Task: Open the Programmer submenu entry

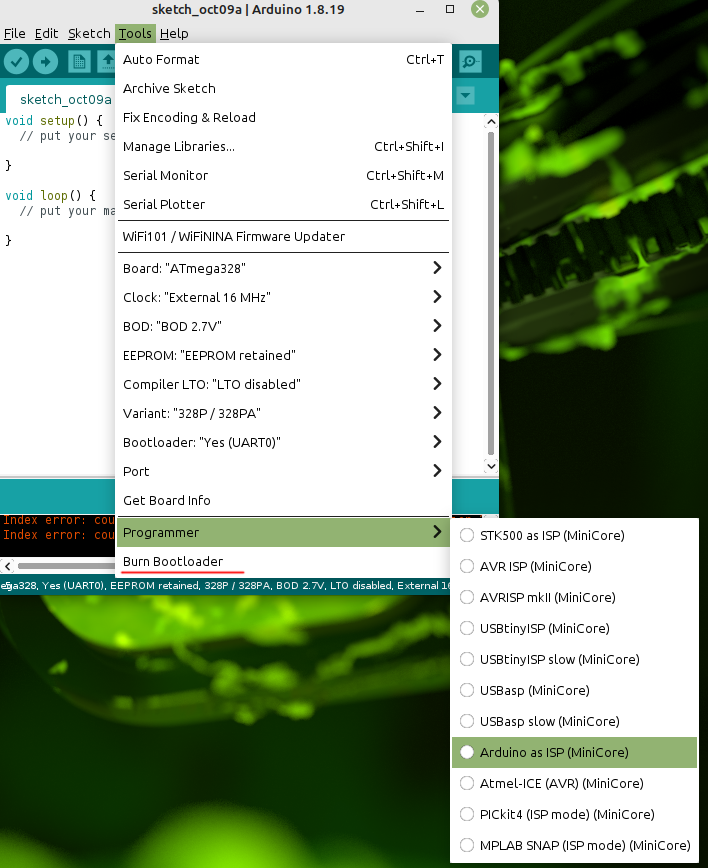Action: (x=283, y=533)
